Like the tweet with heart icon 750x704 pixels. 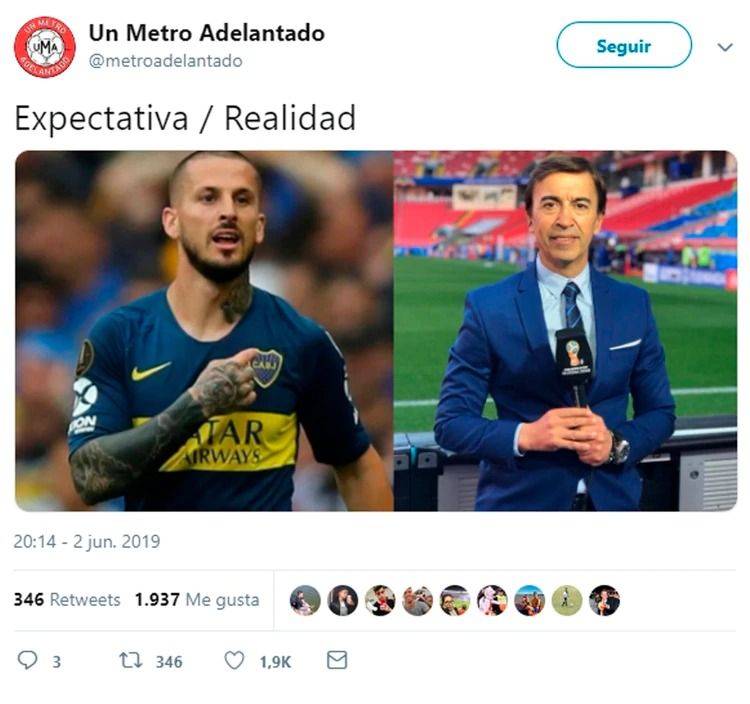point(234,660)
